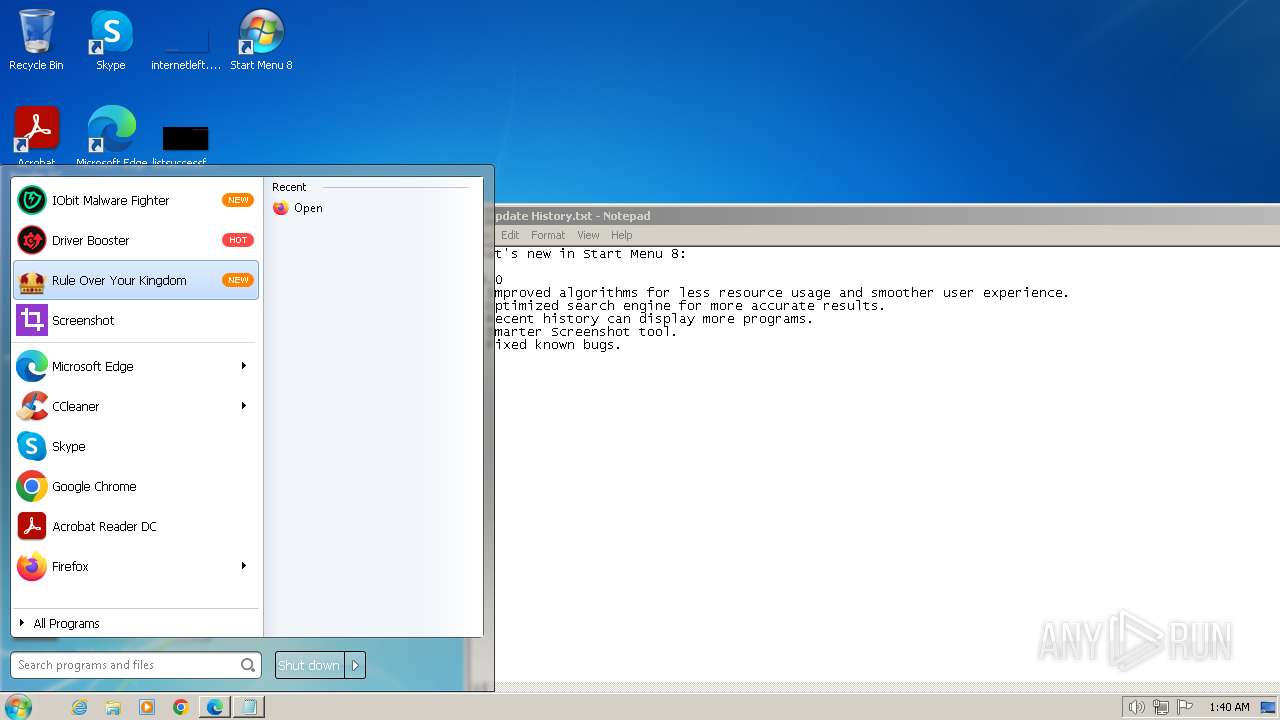Click the 1:40 AM clock
The width and height of the screenshot is (1280, 720).
pos(1229,707)
